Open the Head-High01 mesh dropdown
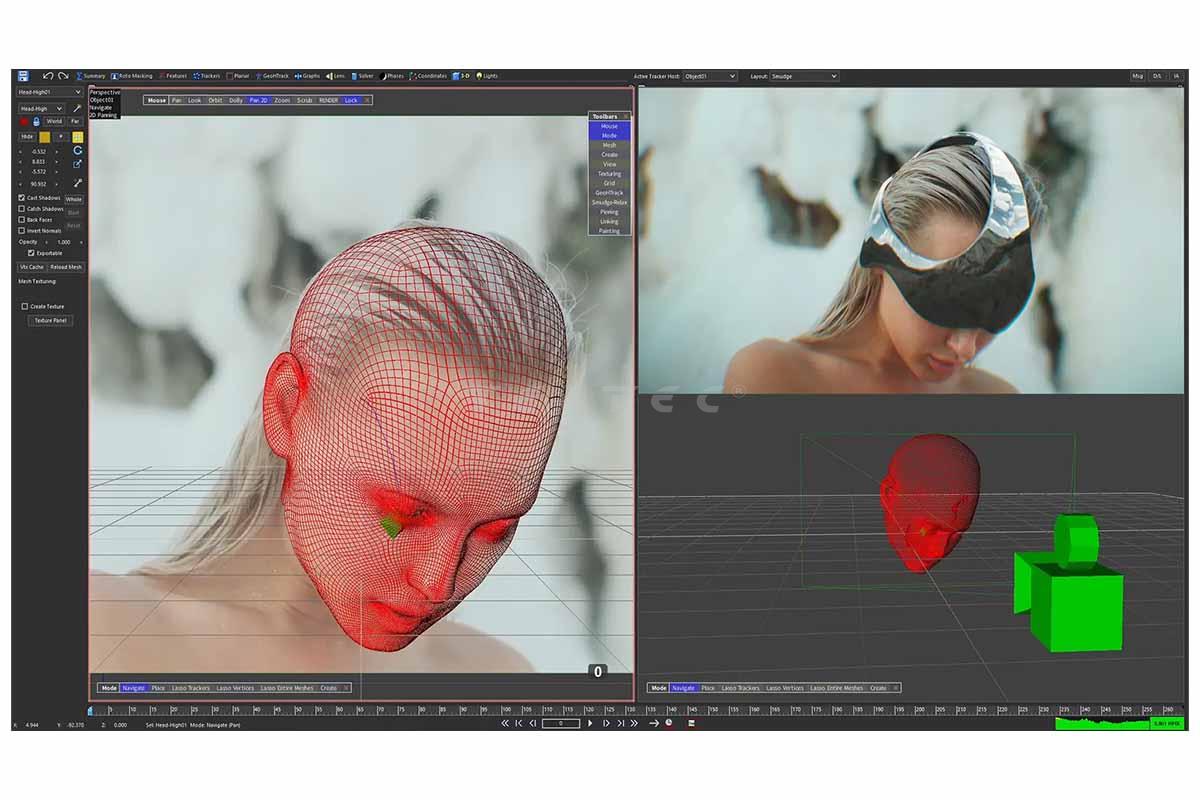Image resolution: width=1200 pixels, height=800 pixels. click(x=50, y=92)
